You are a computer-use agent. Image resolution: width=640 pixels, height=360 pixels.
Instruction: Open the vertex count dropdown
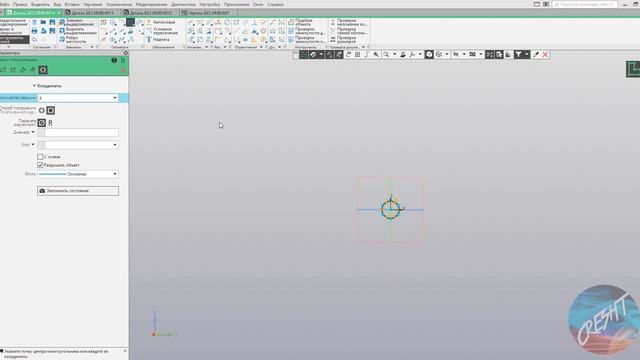click(x=115, y=98)
